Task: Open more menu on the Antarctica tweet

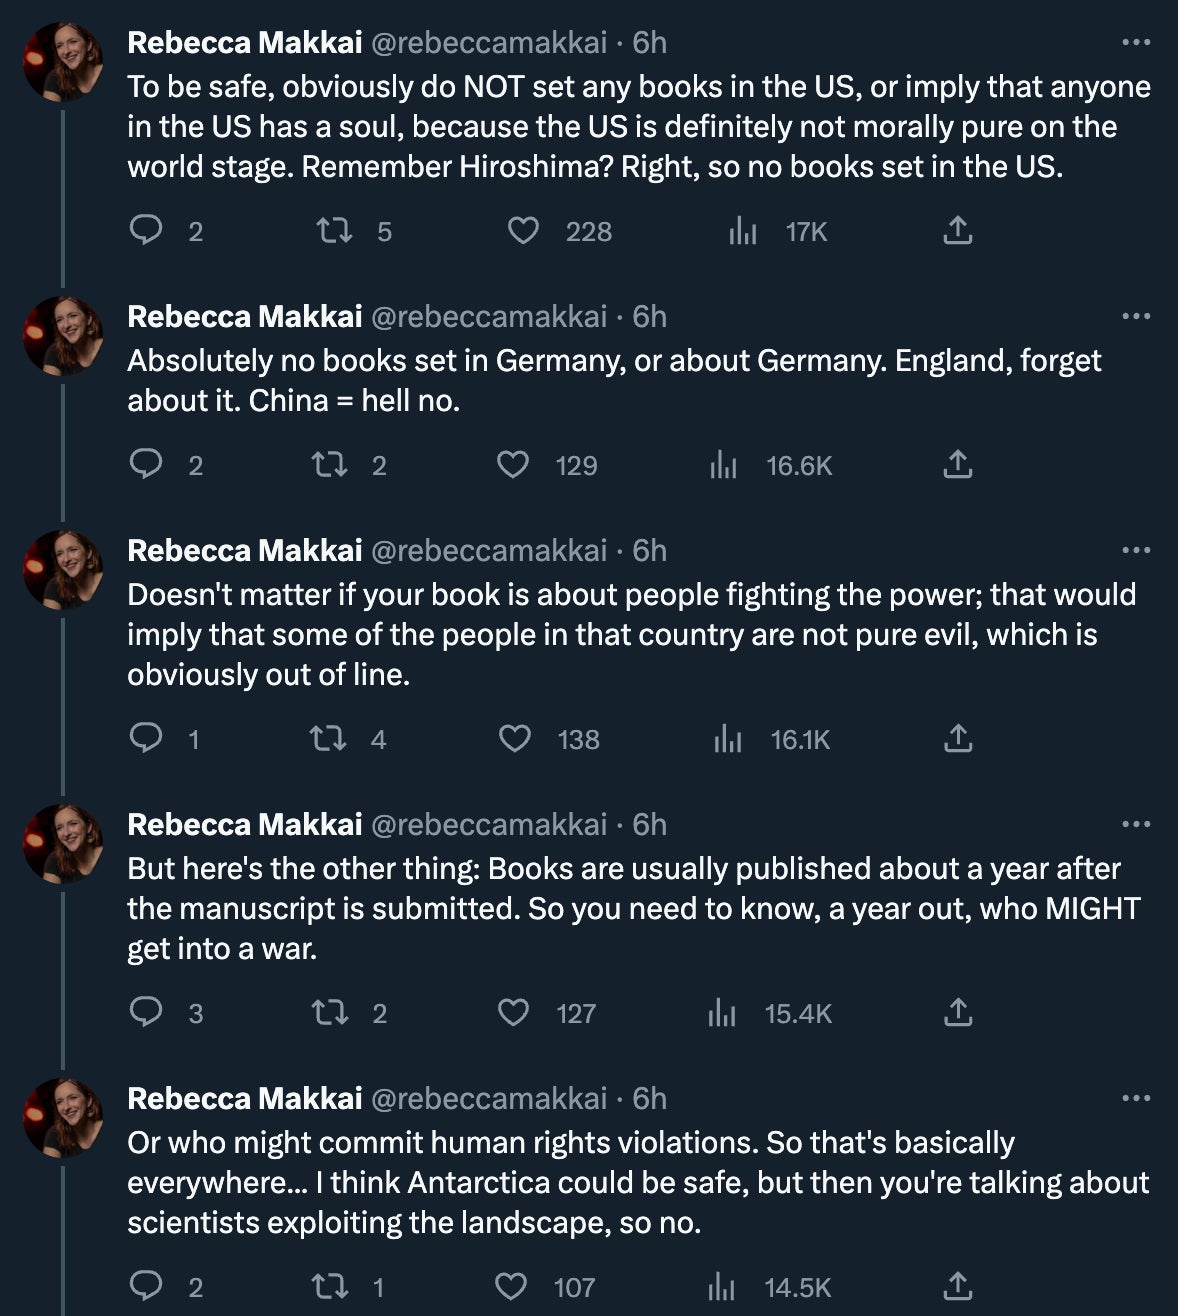Action: [1136, 1099]
